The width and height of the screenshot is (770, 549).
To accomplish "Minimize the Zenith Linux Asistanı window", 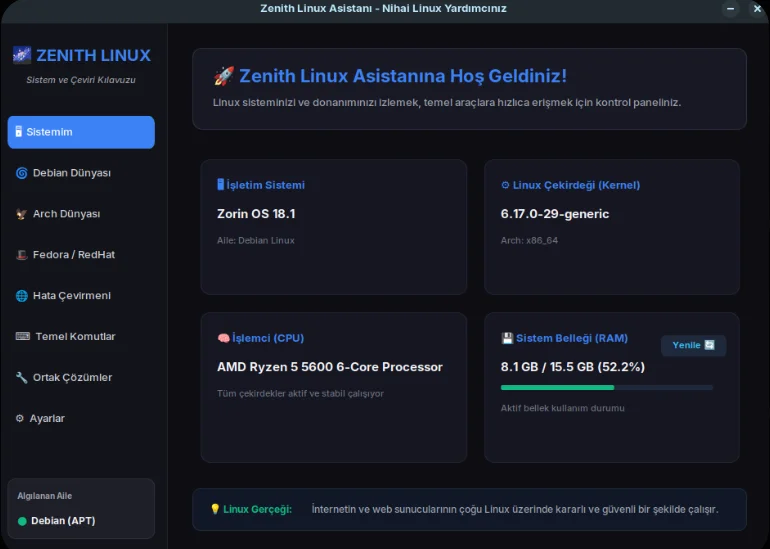I will click(731, 8).
